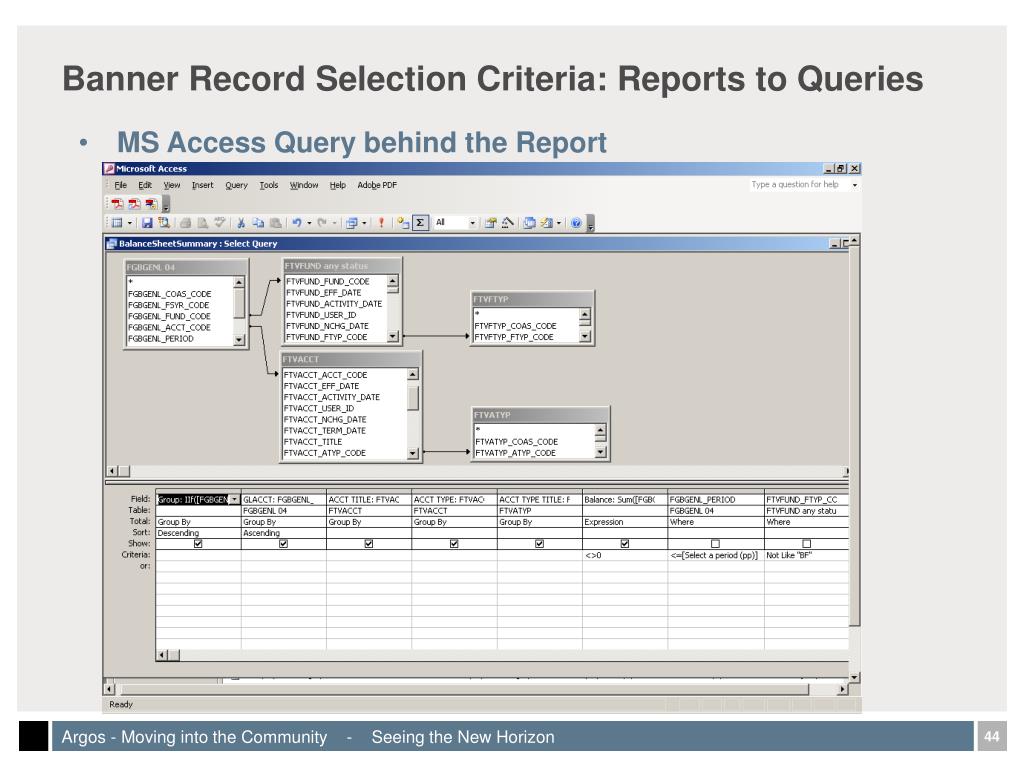Select FTVFTYP_FTYP_CODE in FTVFTYP table
The image size is (1024, 768).
tap(514, 337)
